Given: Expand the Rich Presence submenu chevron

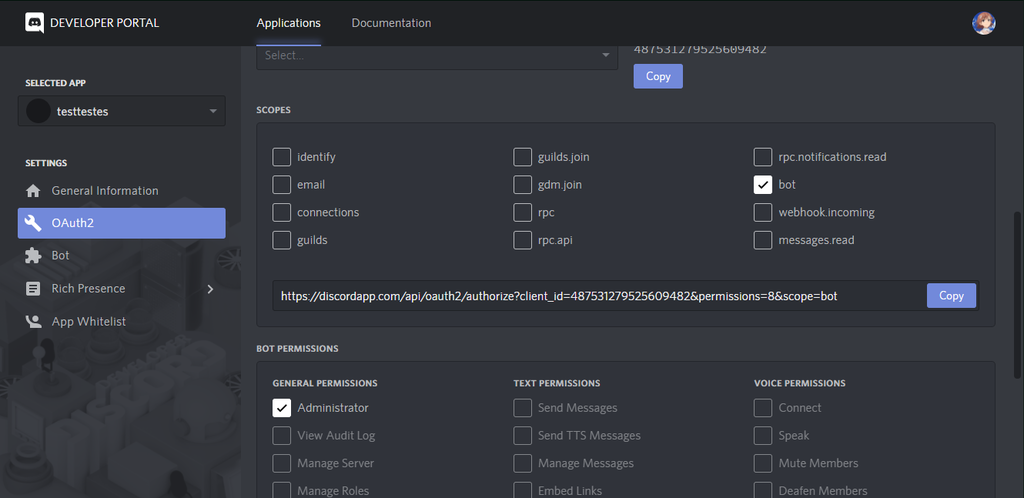Looking at the screenshot, I should [210, 288].
